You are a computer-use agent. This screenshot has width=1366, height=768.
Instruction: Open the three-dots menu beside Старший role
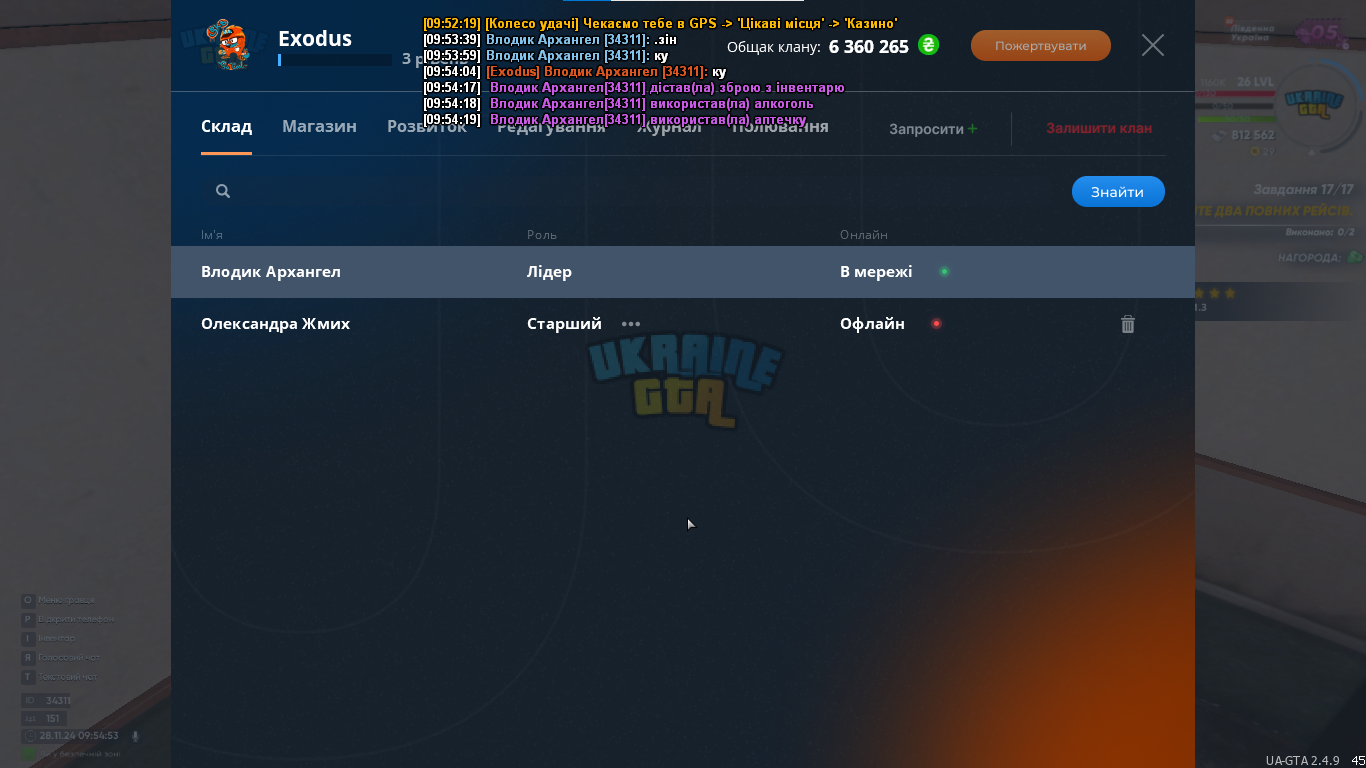631,324
